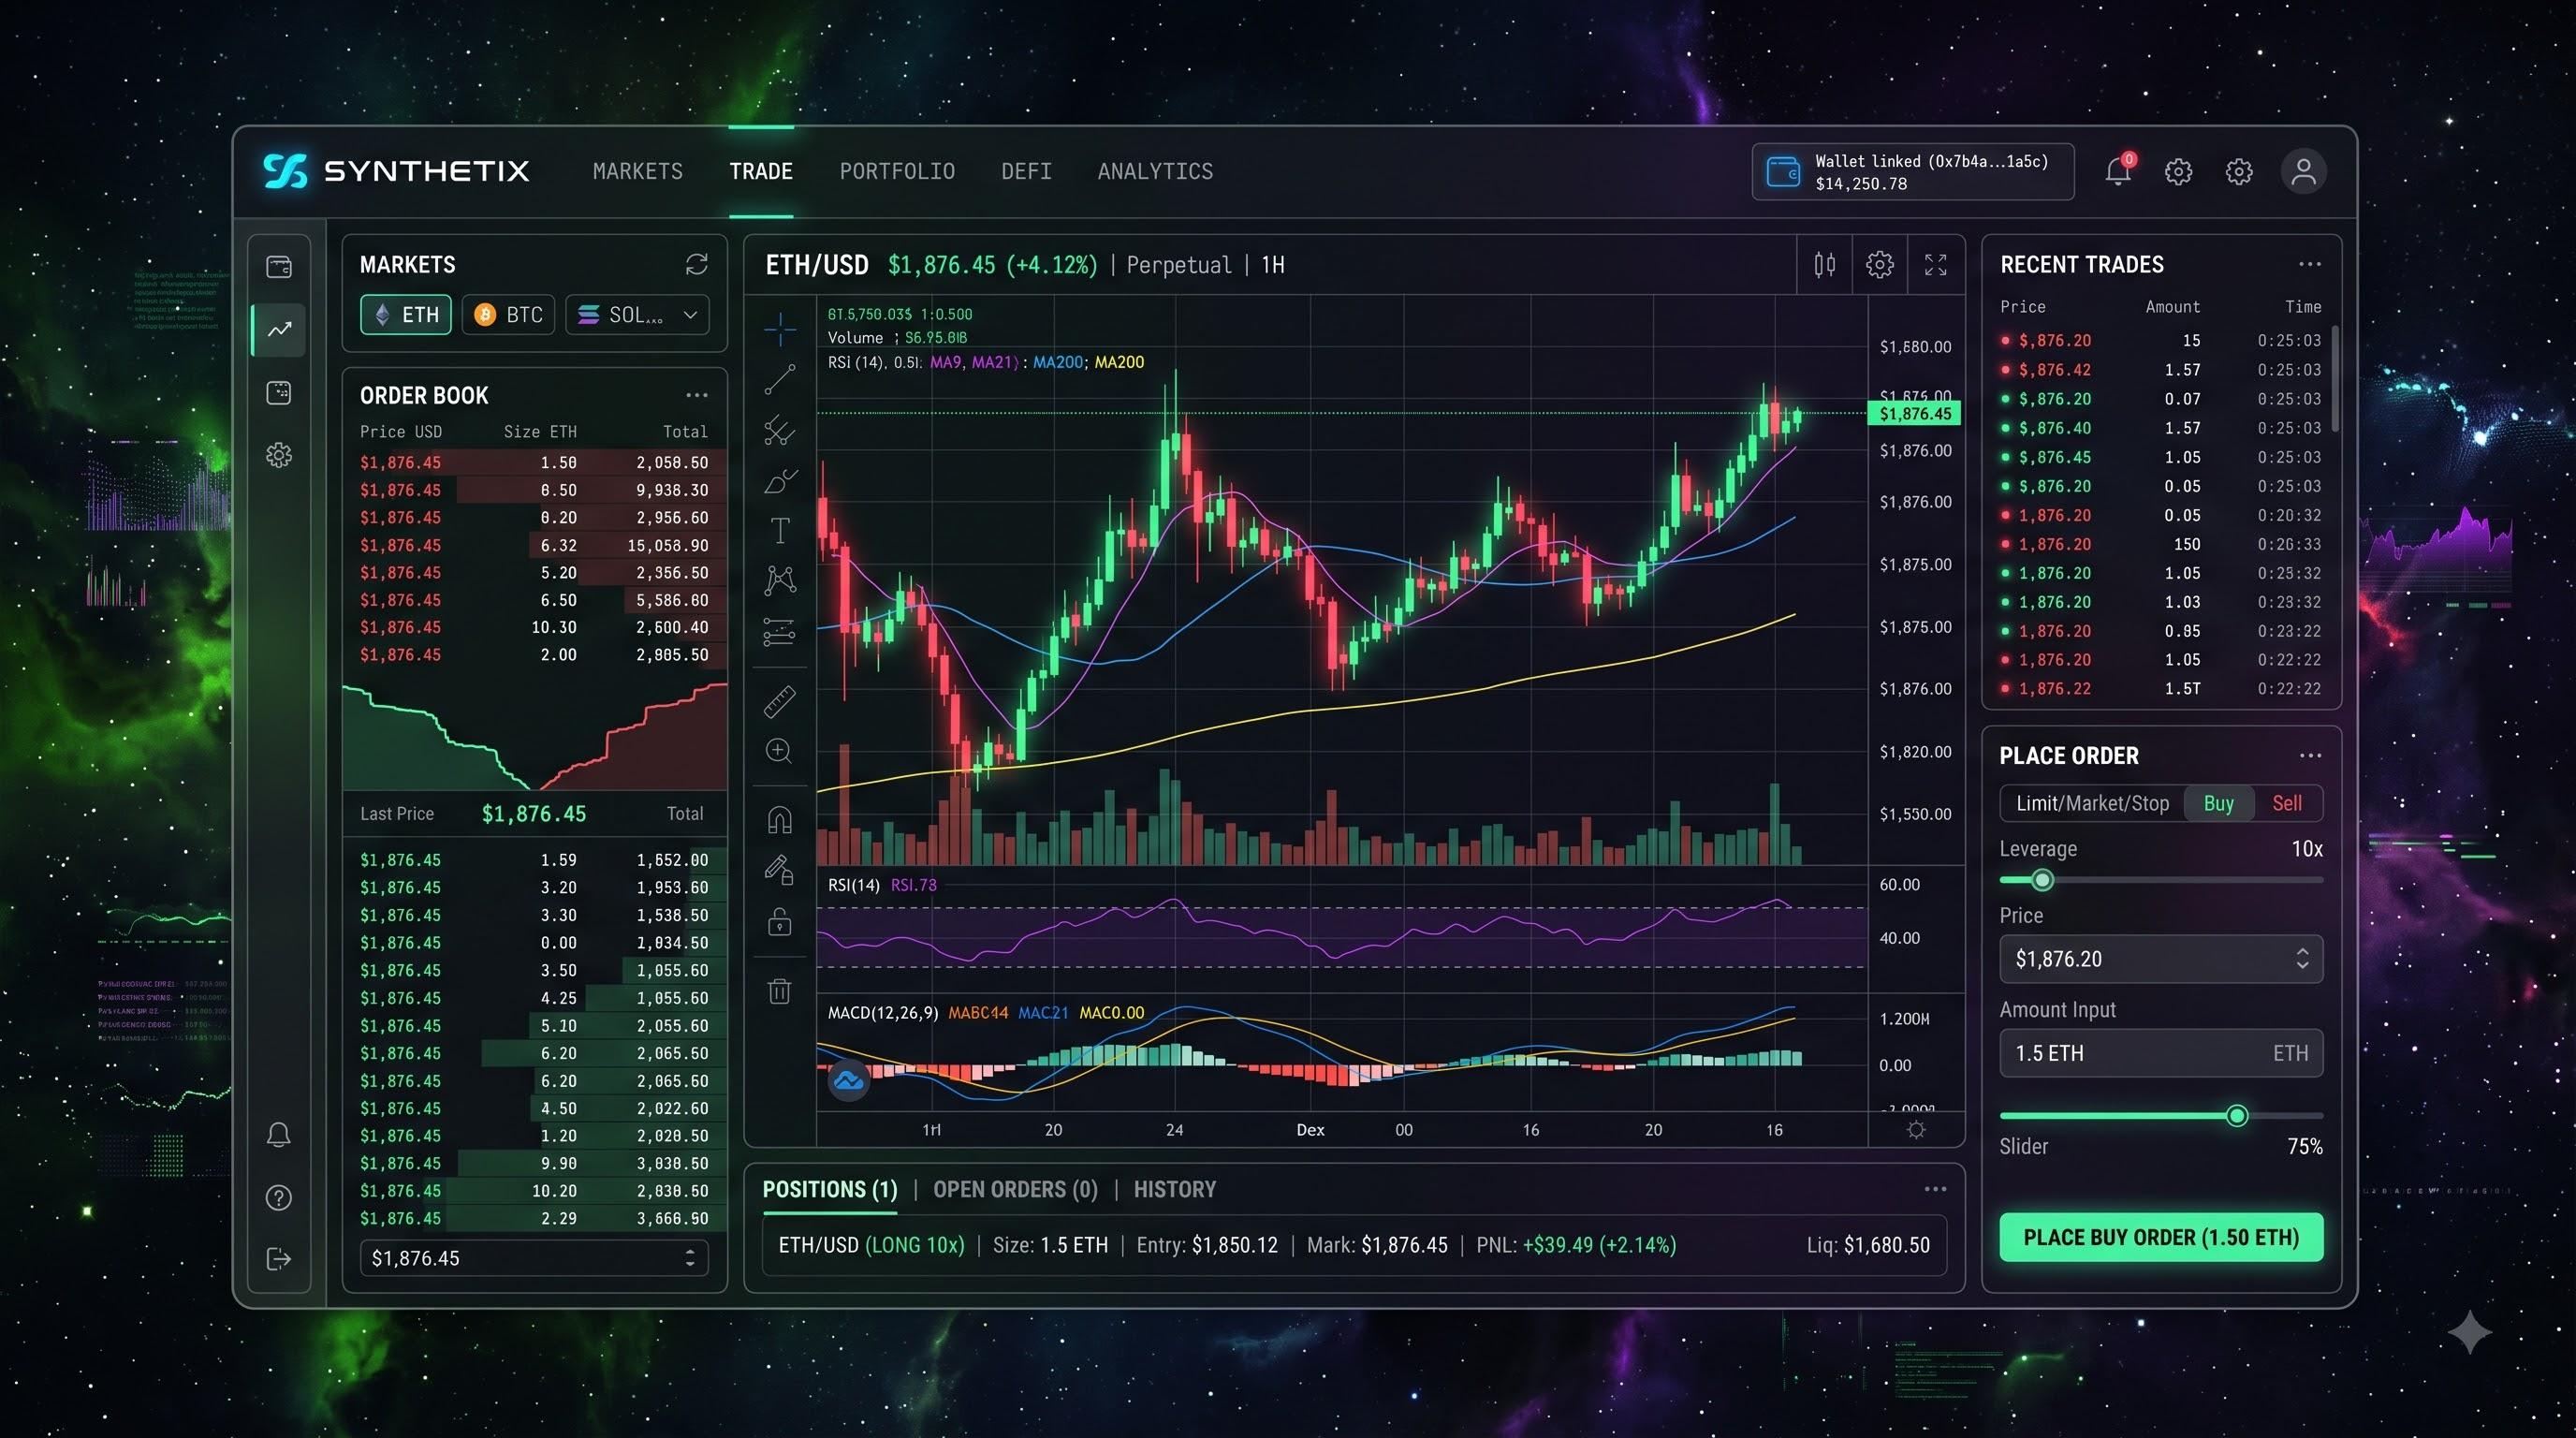The width and height of the screenshot is (2576, 1438).
Task: Select the Buy order side
Action: point(2218,803)
